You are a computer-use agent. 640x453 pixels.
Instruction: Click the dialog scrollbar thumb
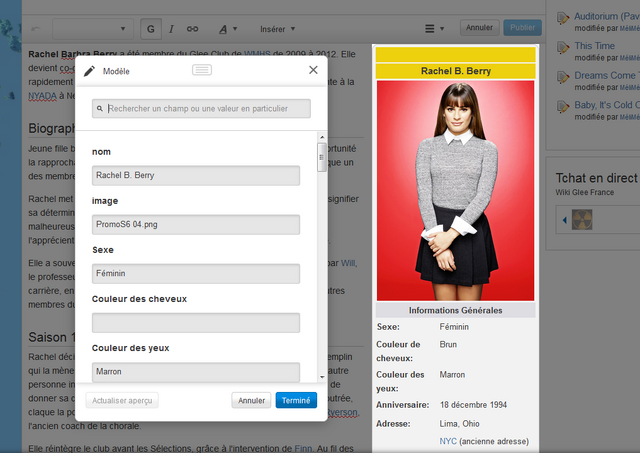322,157
